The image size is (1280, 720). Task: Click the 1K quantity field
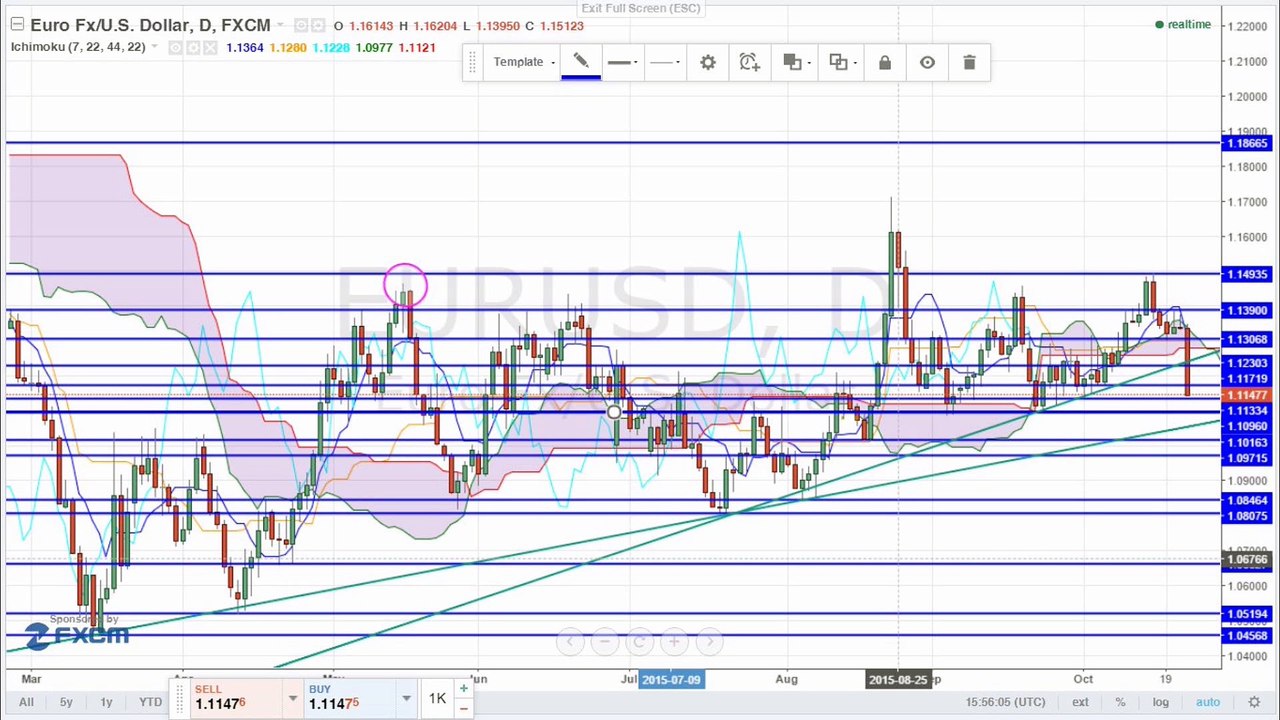tap(437, 698)
